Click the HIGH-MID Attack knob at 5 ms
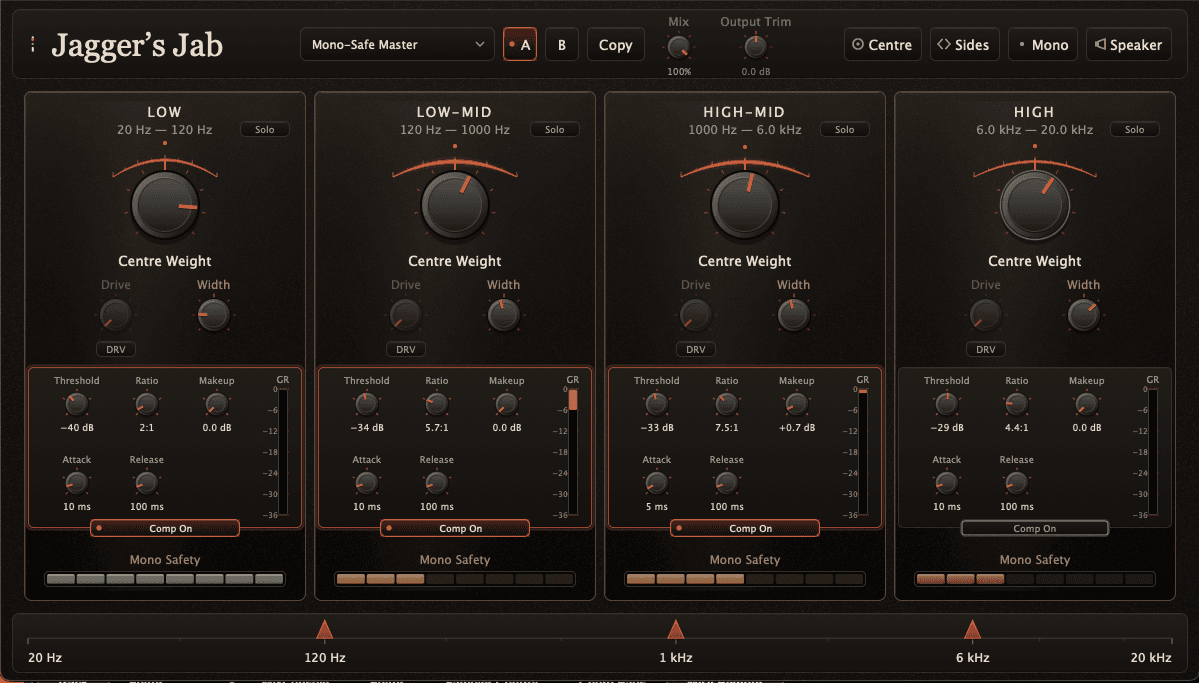This screenshot has height=683, width=1199. click(x=656, y=483)
